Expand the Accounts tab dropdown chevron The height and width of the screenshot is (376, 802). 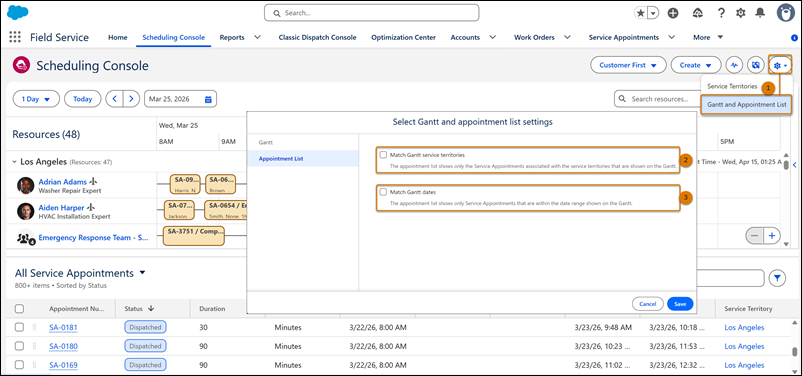pyautogui.click(x=493, y=37)
